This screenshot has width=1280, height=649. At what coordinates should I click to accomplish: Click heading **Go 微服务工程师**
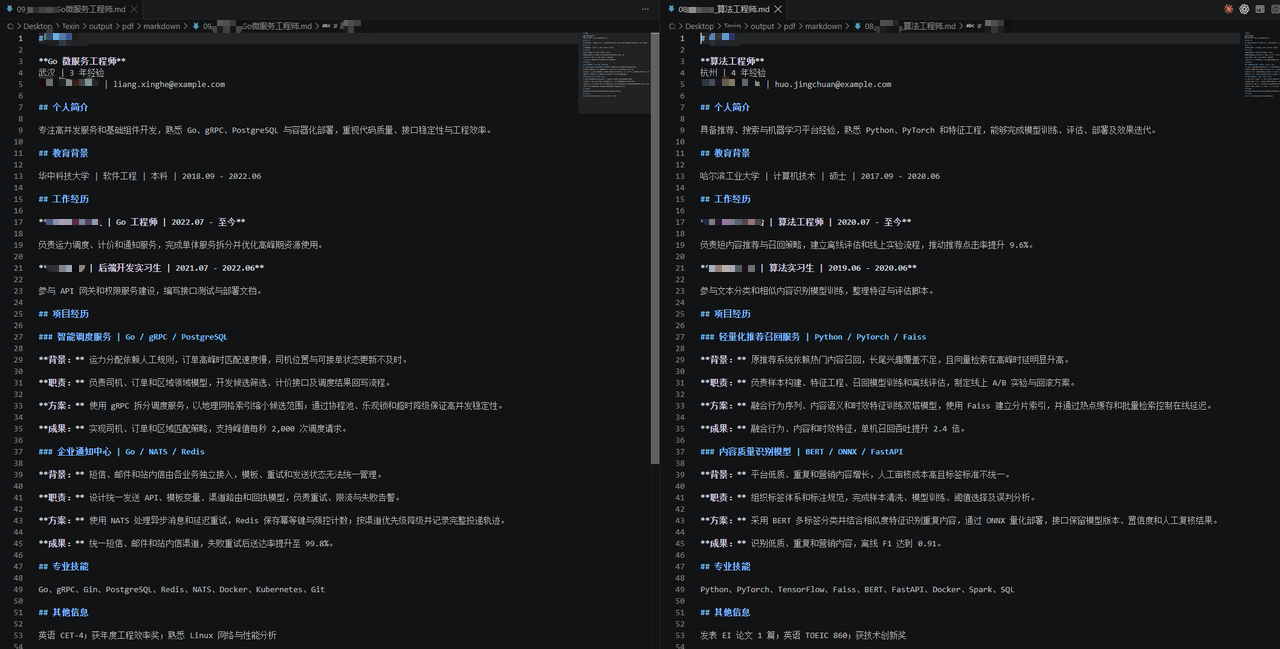(82, 61)
